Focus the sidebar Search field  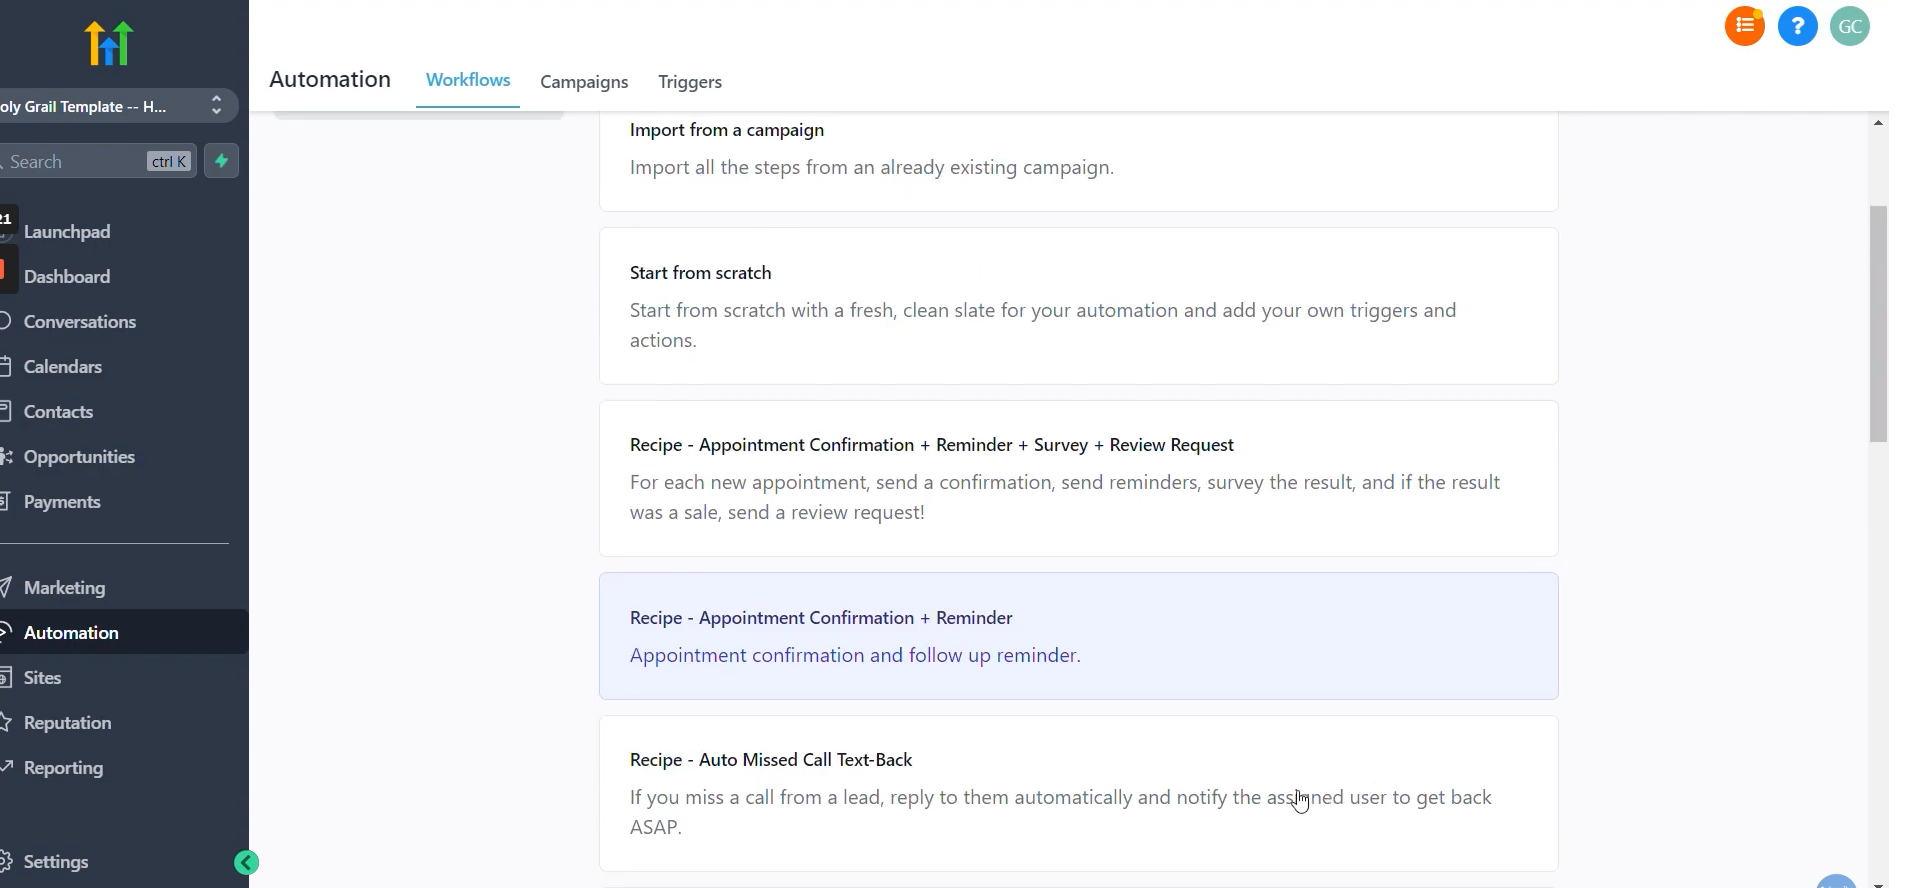click(x=97, y=161)
